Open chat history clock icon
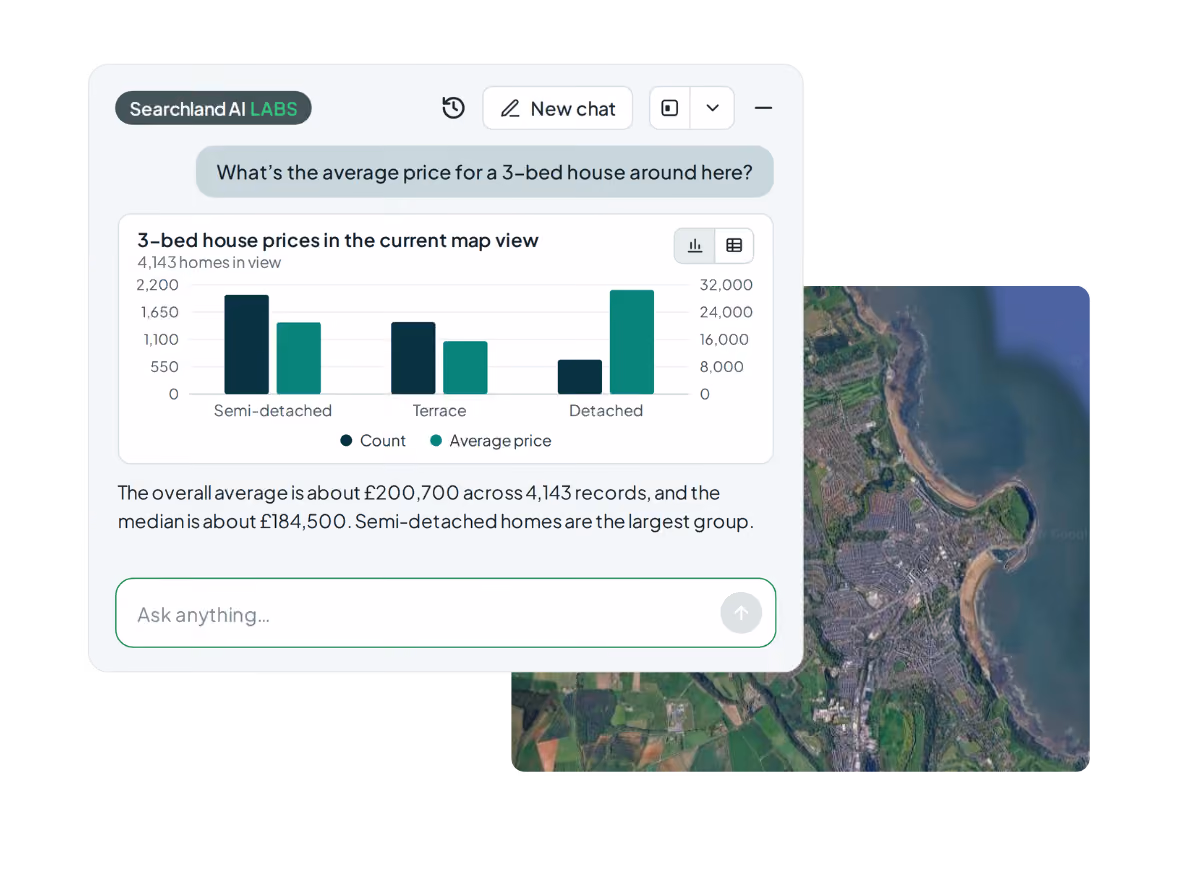1200x878 pixels. [x=453, y=108]
